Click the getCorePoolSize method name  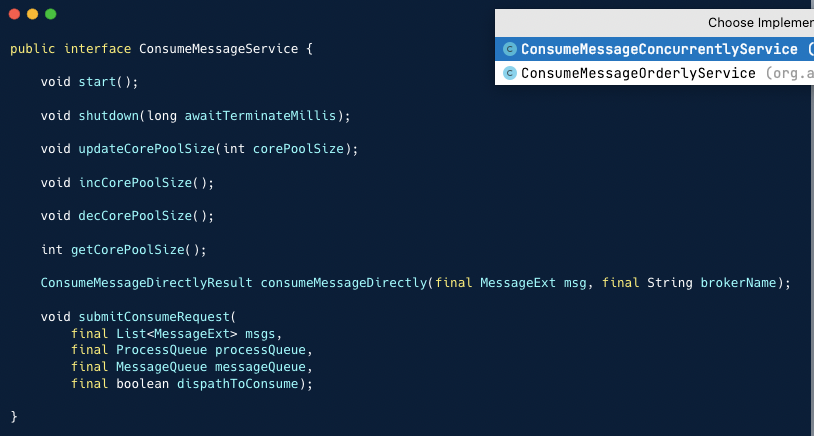(x=128, y=250)
